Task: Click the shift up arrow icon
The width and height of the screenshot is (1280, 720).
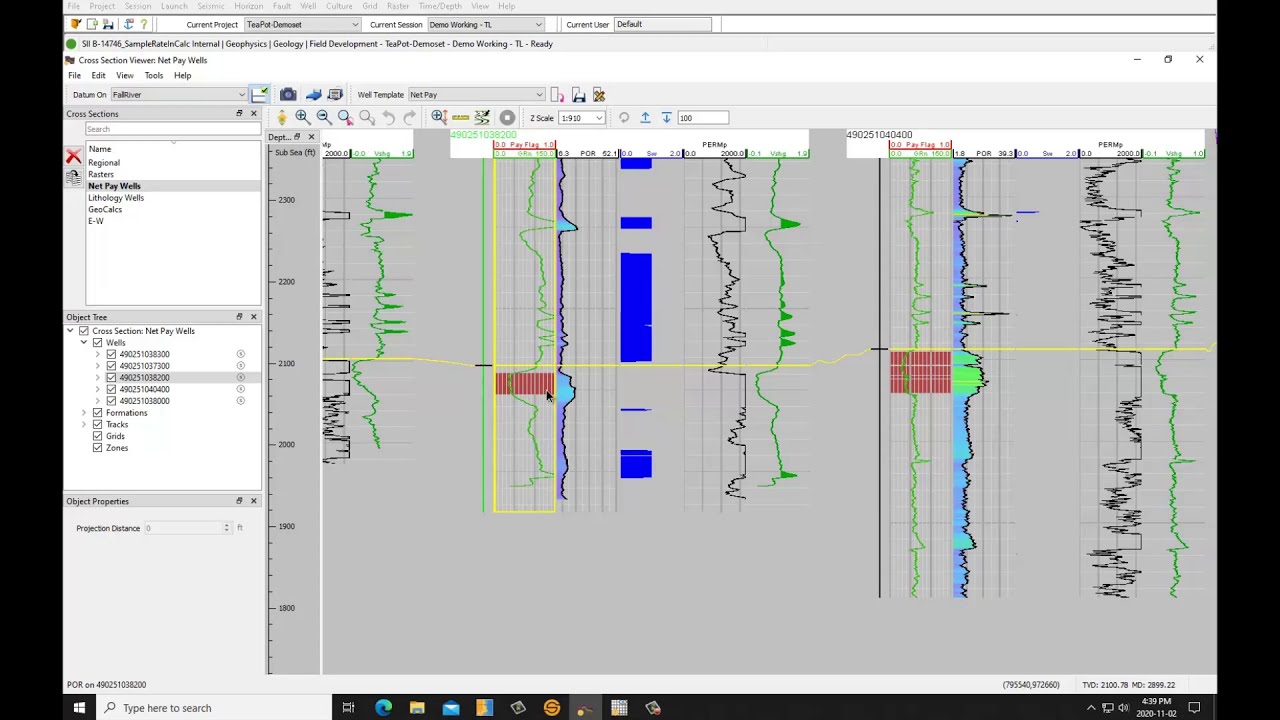Action: tap(645, 118)
